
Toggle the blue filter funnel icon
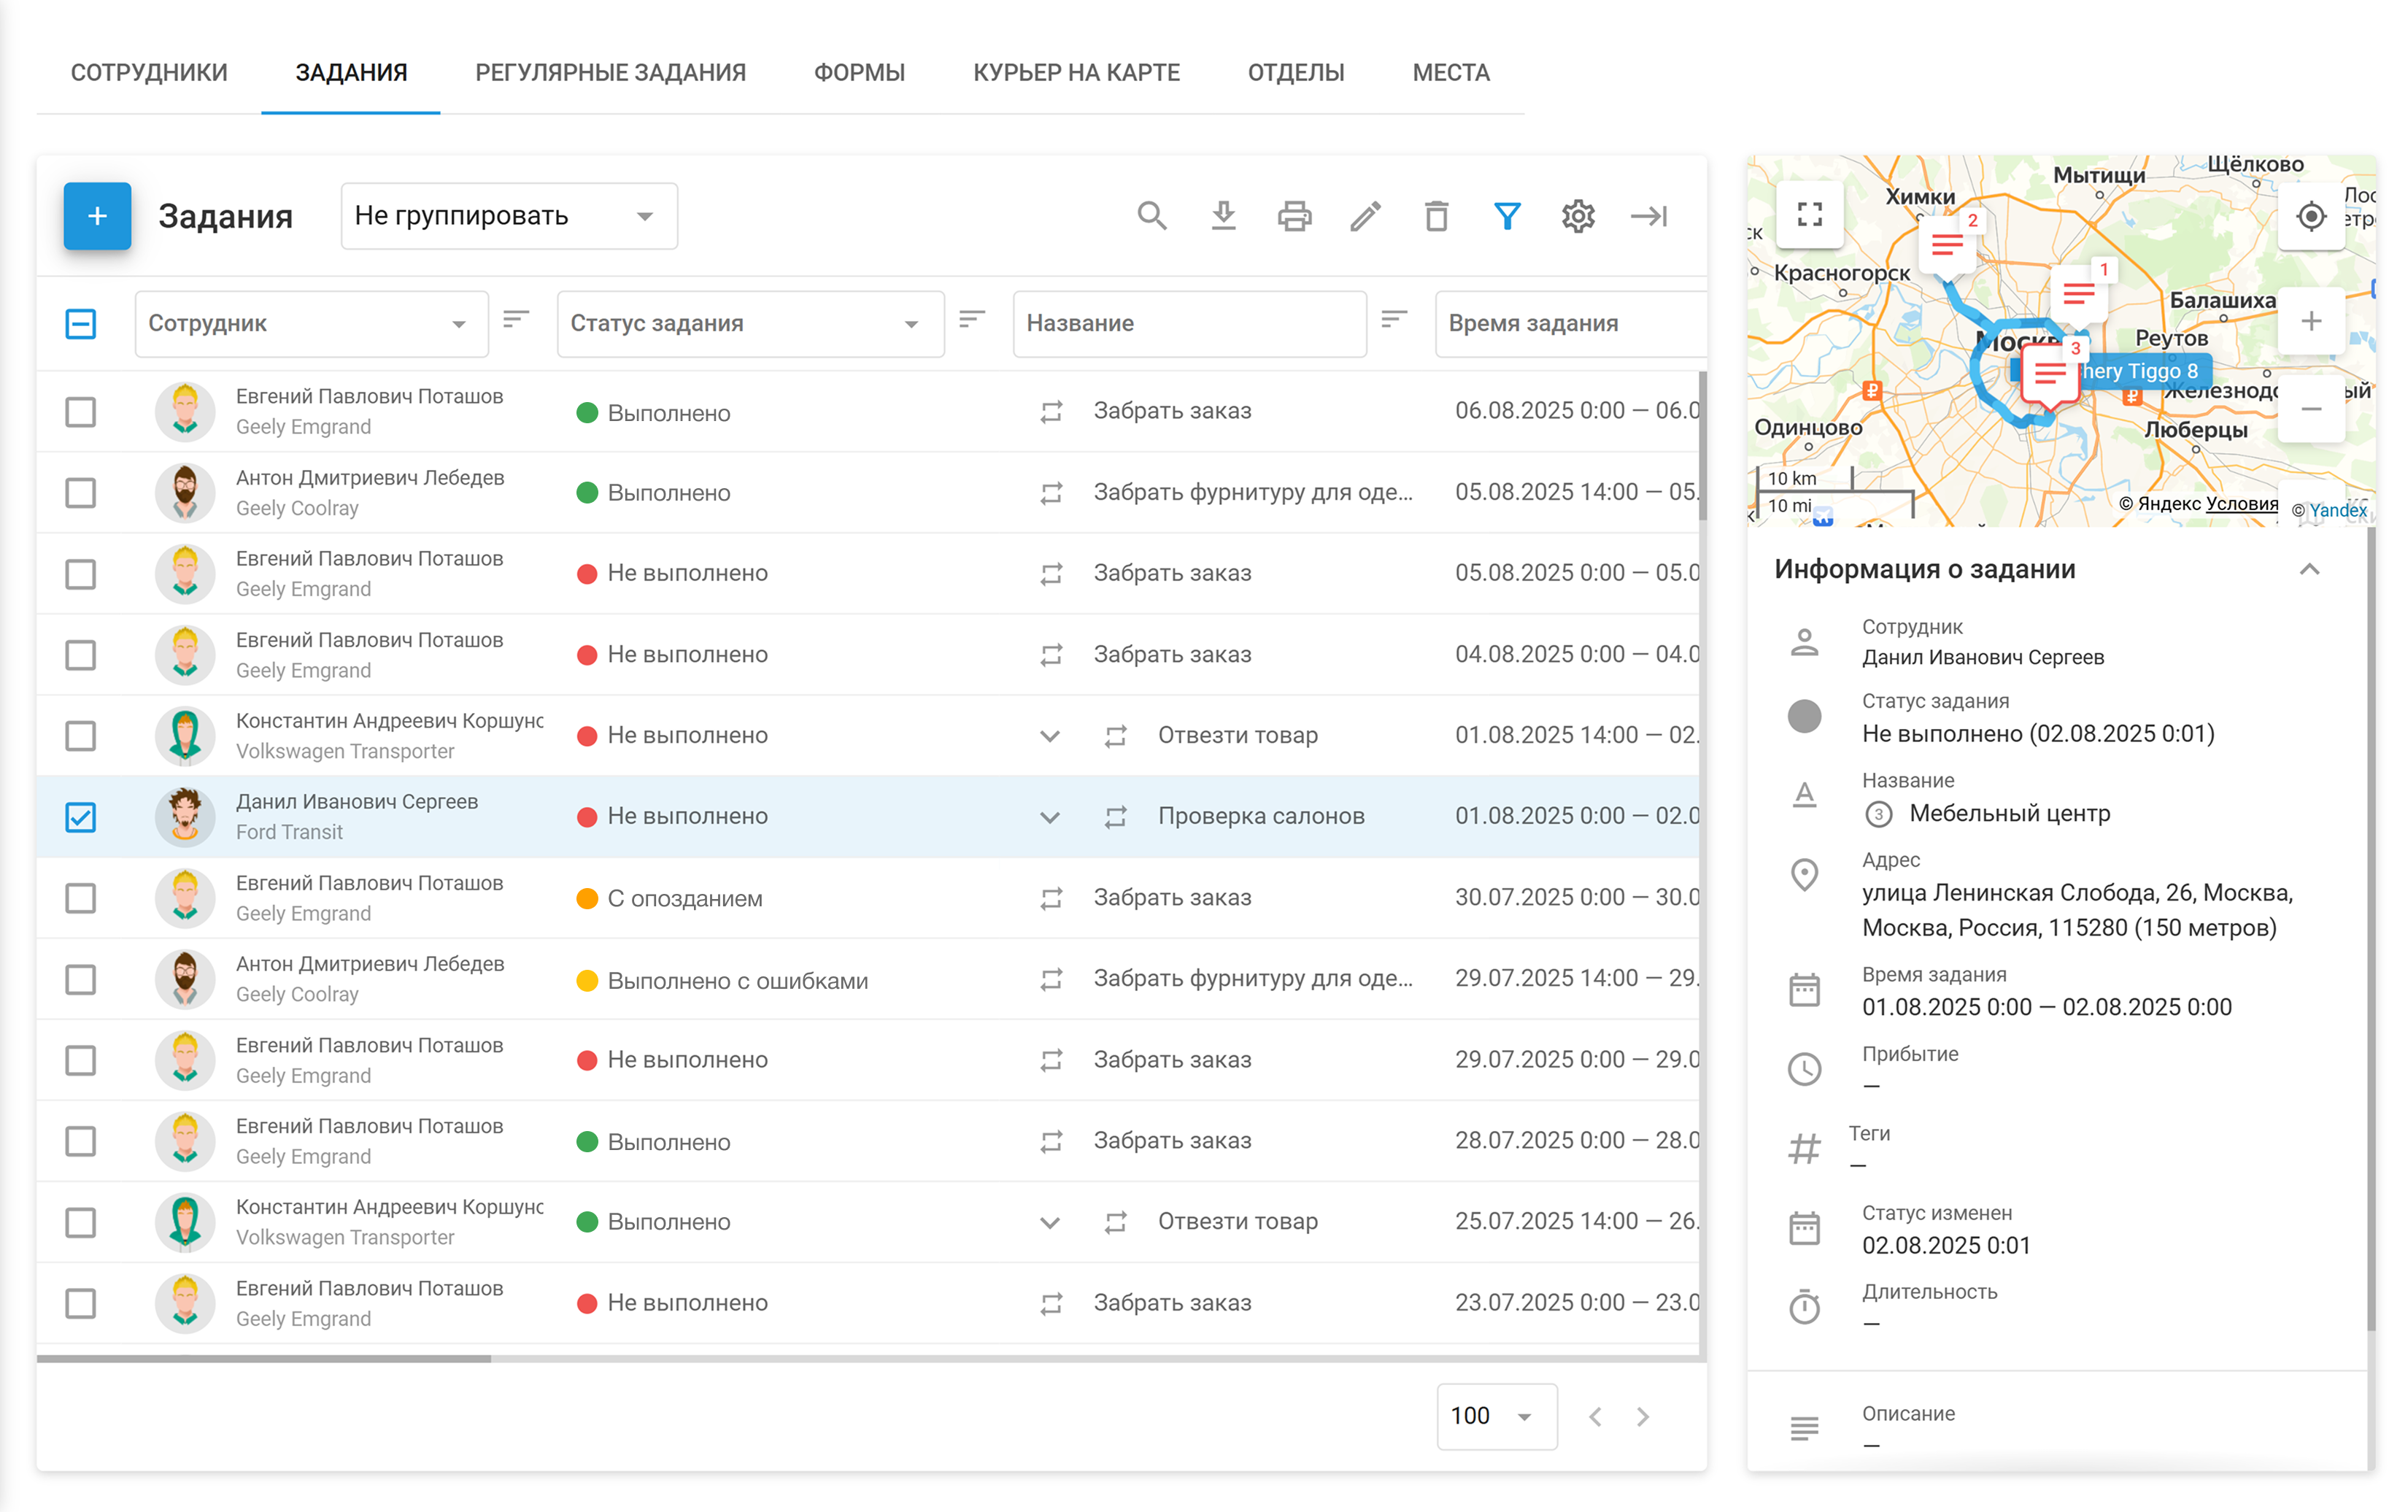click(1507, 216)
